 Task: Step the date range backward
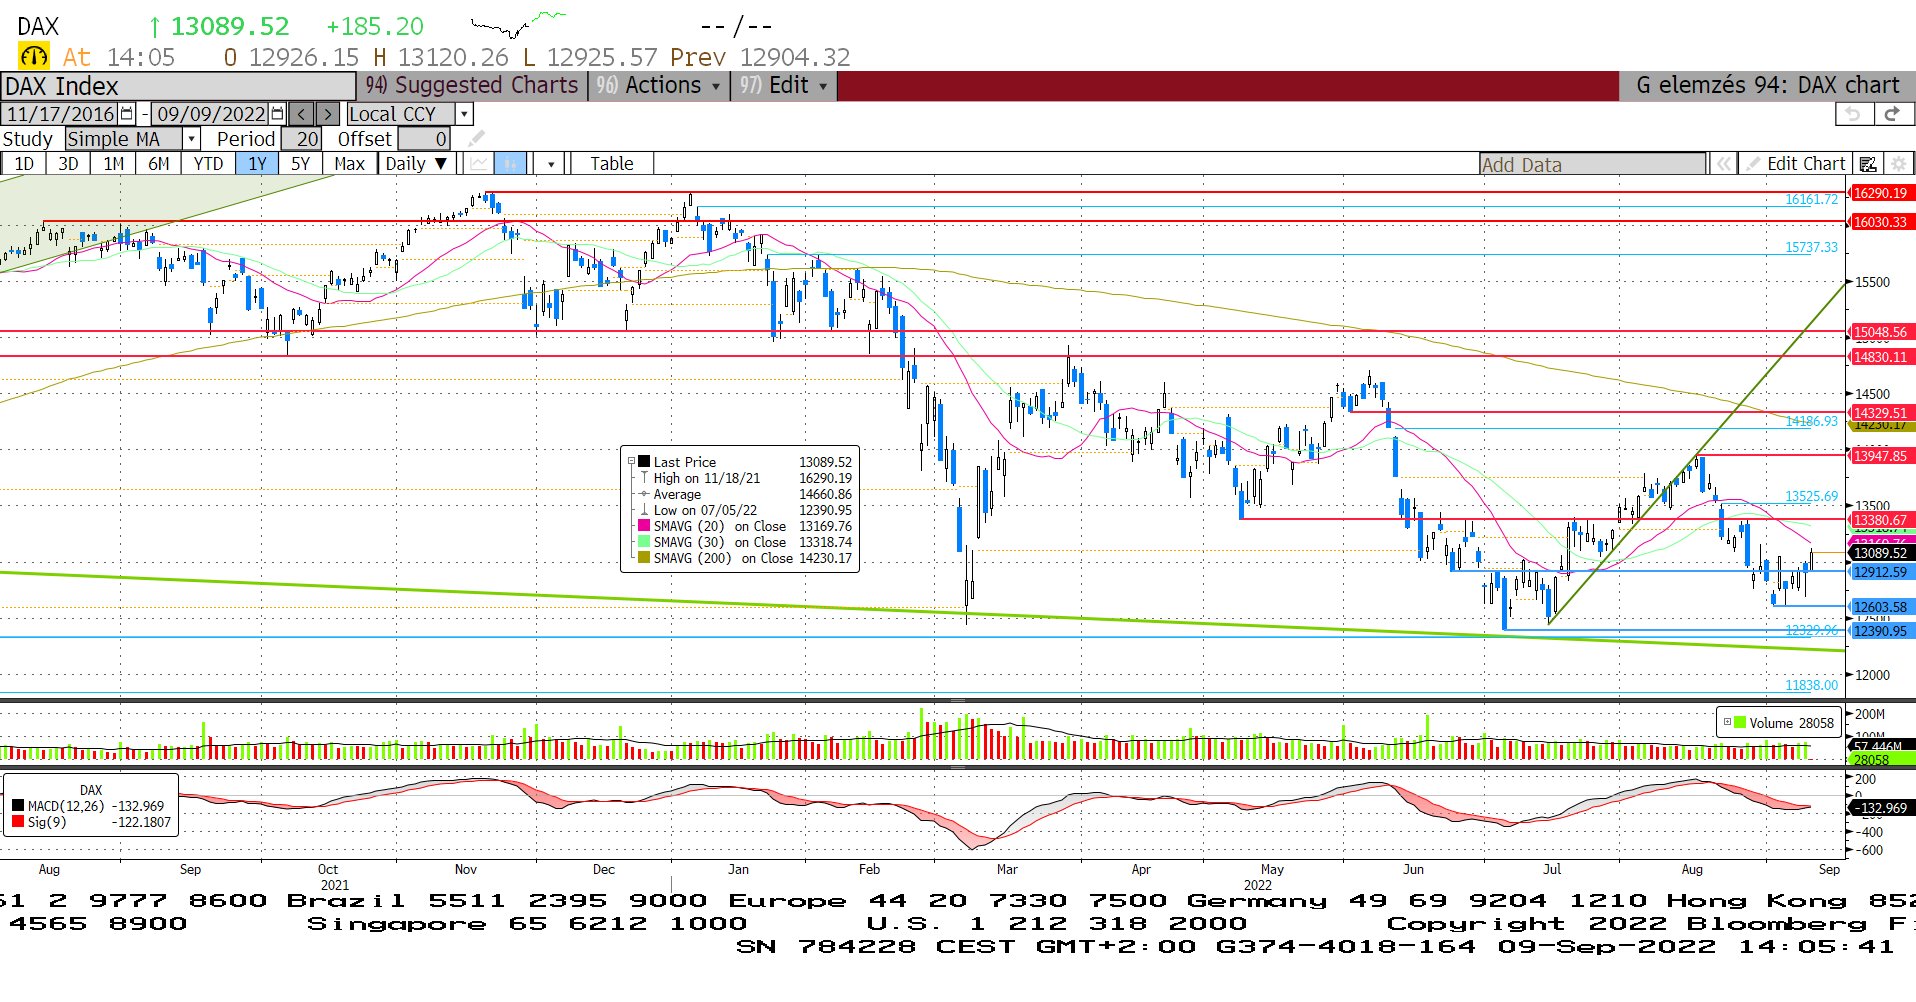click(301, 114)
